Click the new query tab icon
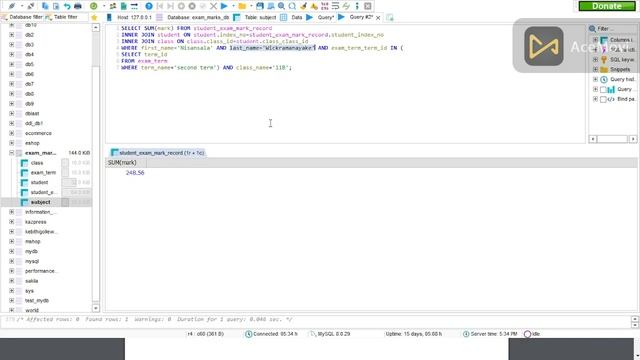 click(x=390, y=18)
